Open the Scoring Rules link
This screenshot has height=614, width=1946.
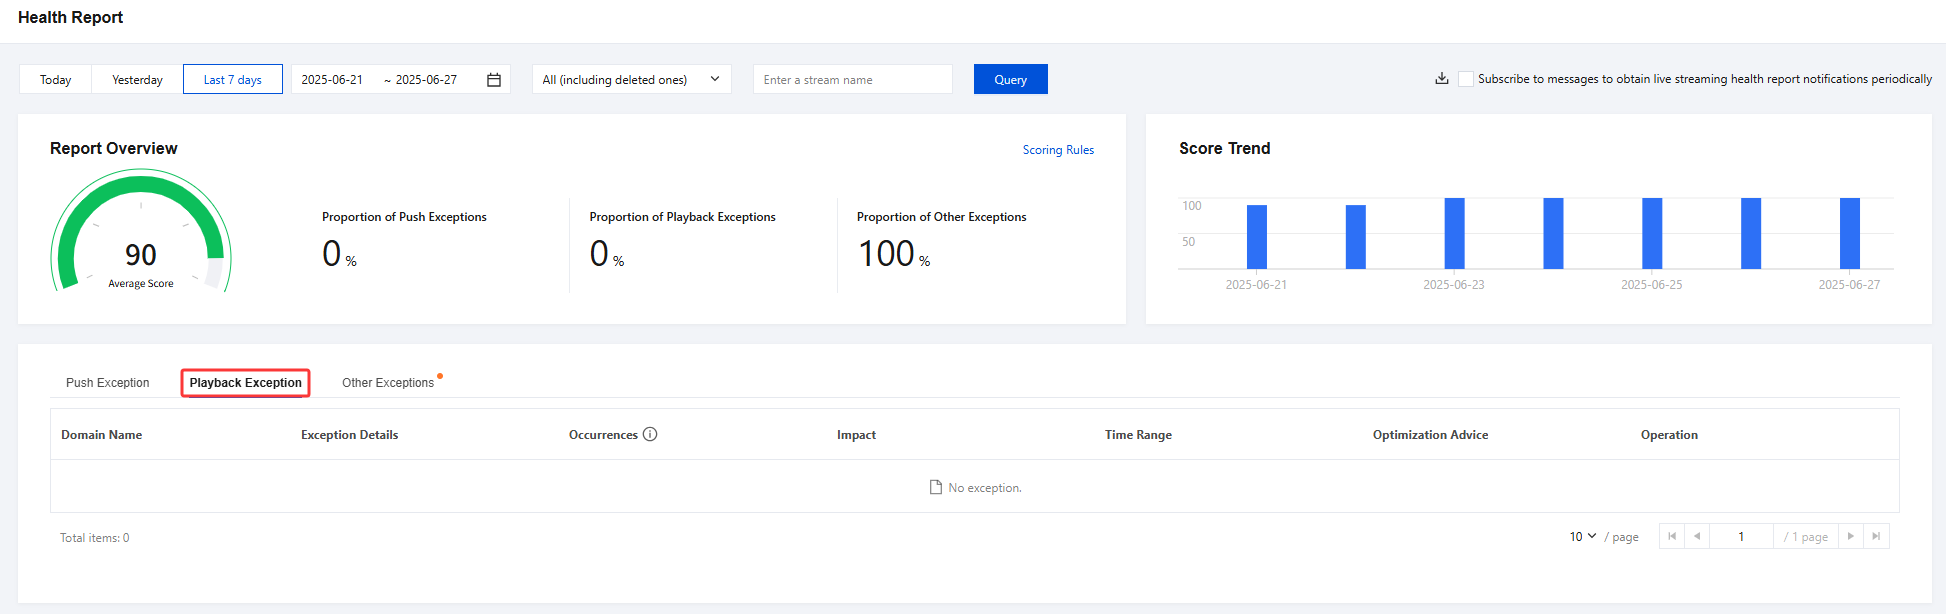[1058, 150]
